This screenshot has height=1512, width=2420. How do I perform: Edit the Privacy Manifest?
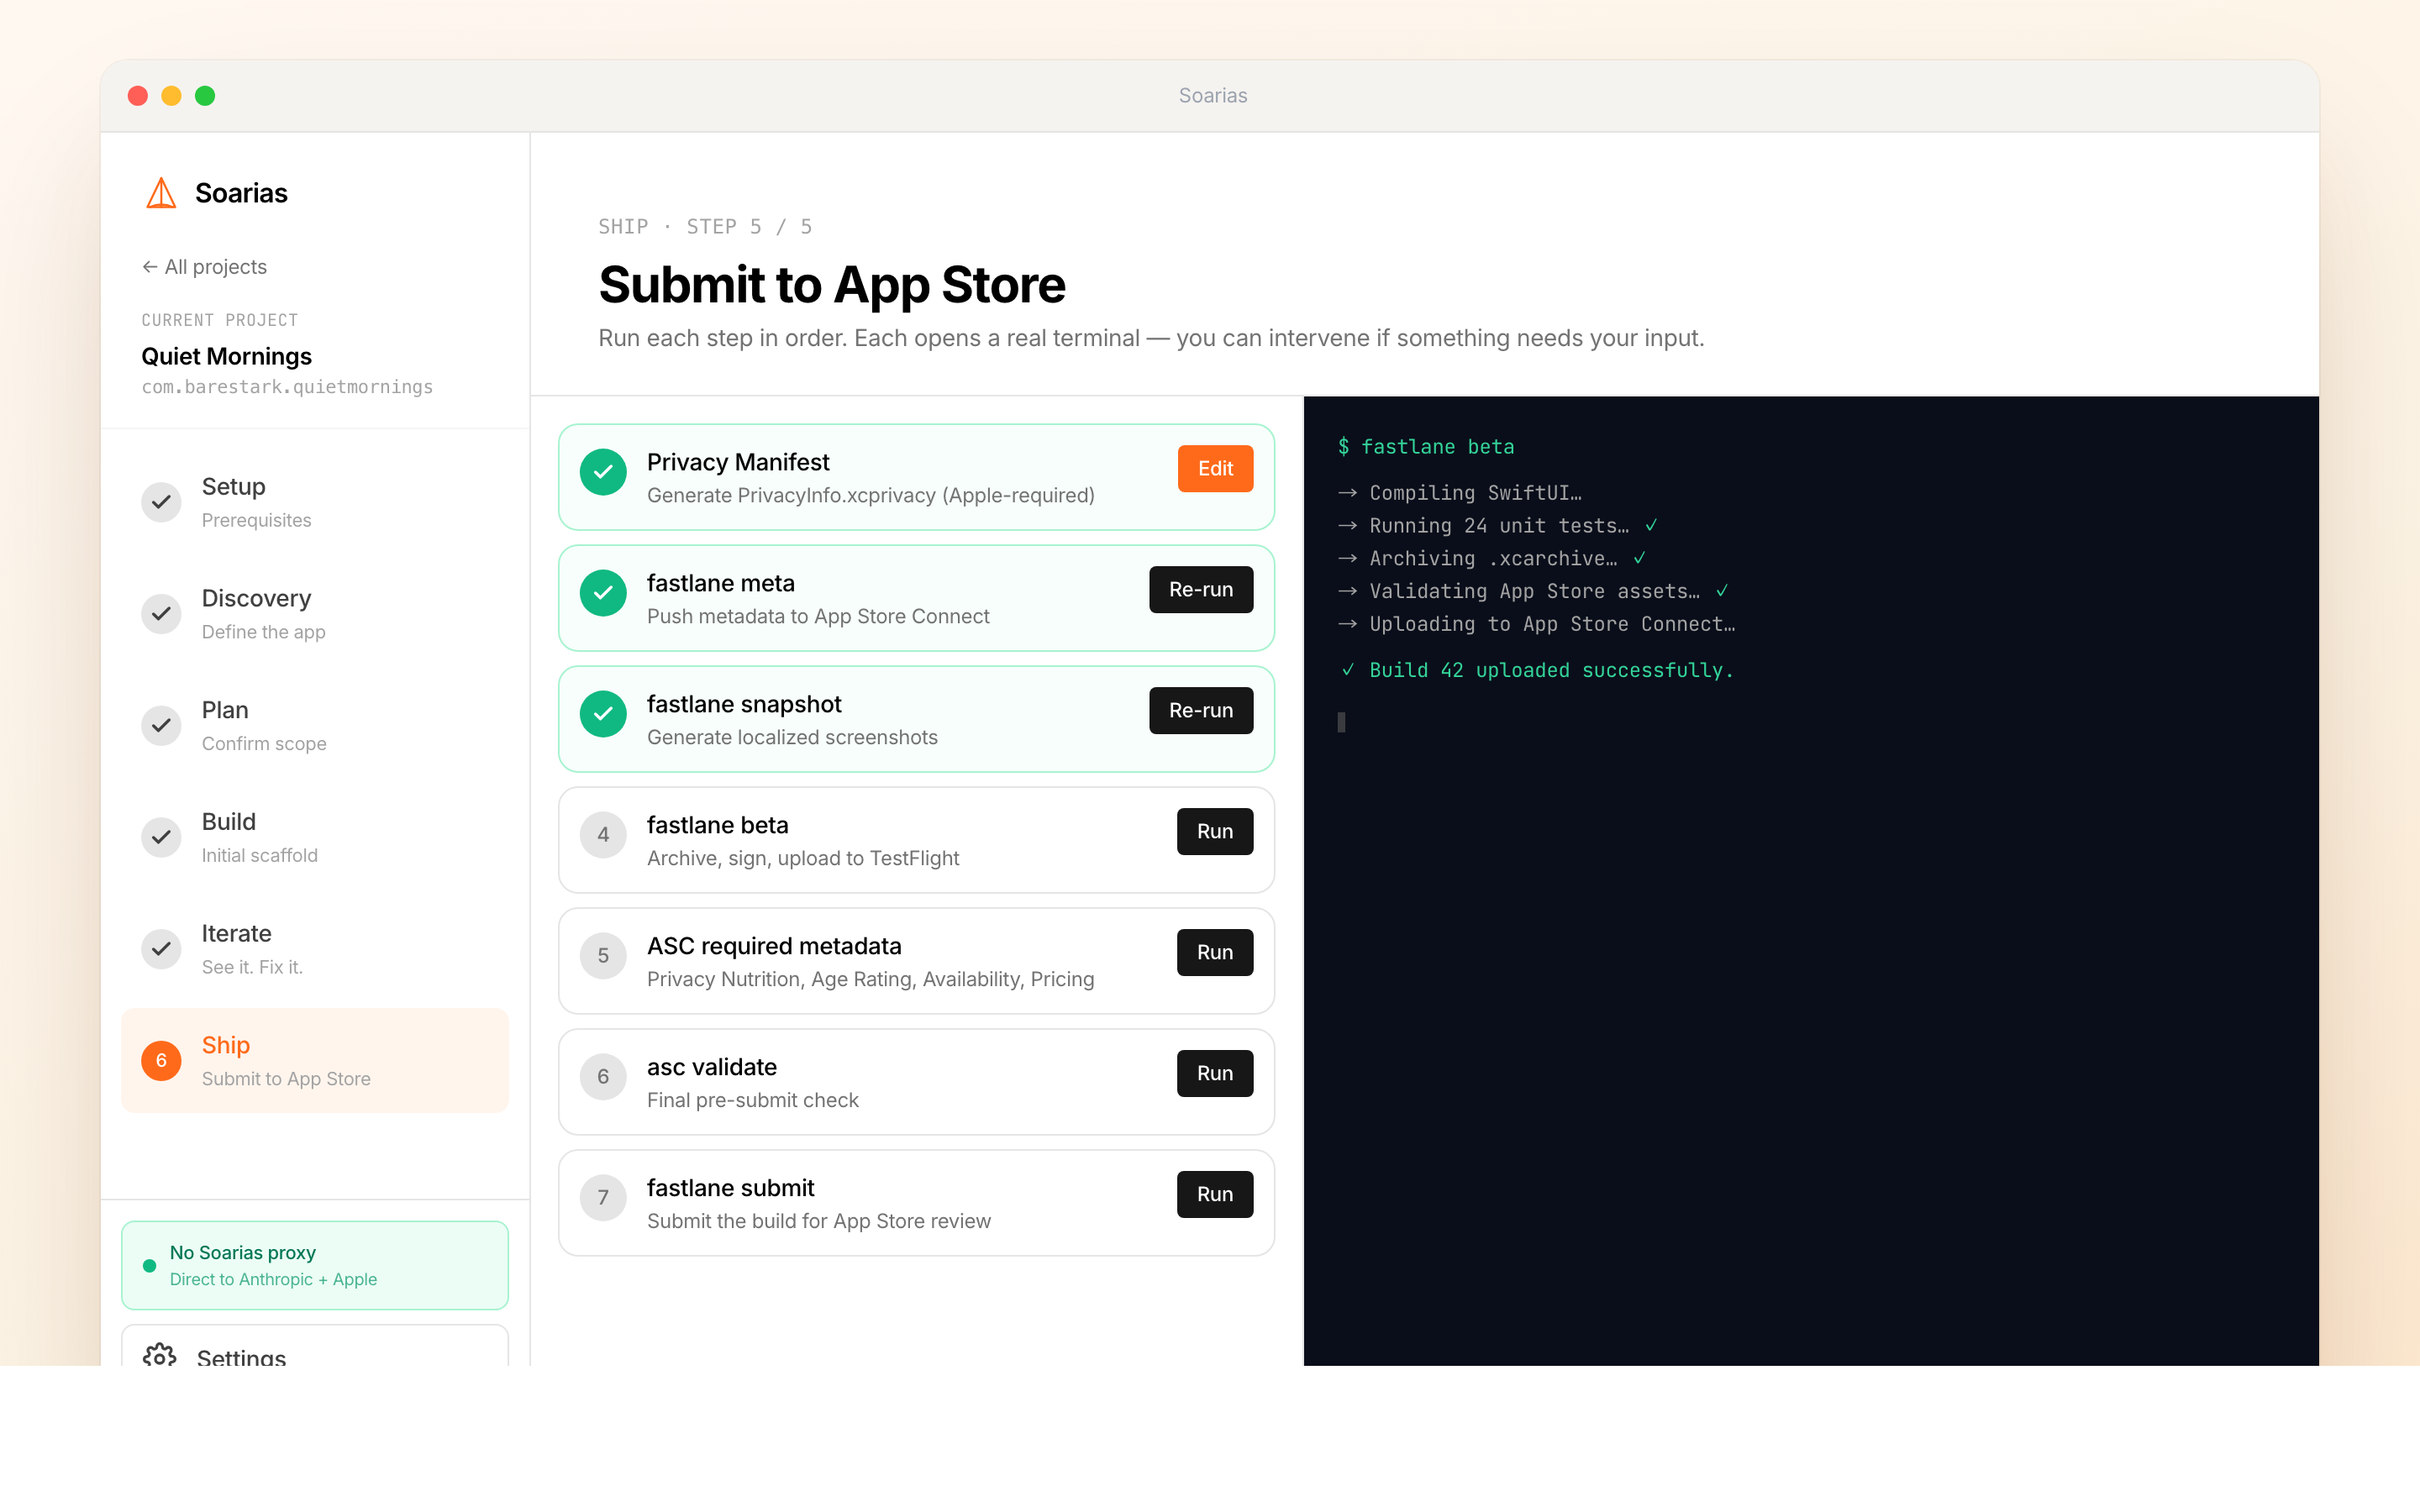(1214, 469)
